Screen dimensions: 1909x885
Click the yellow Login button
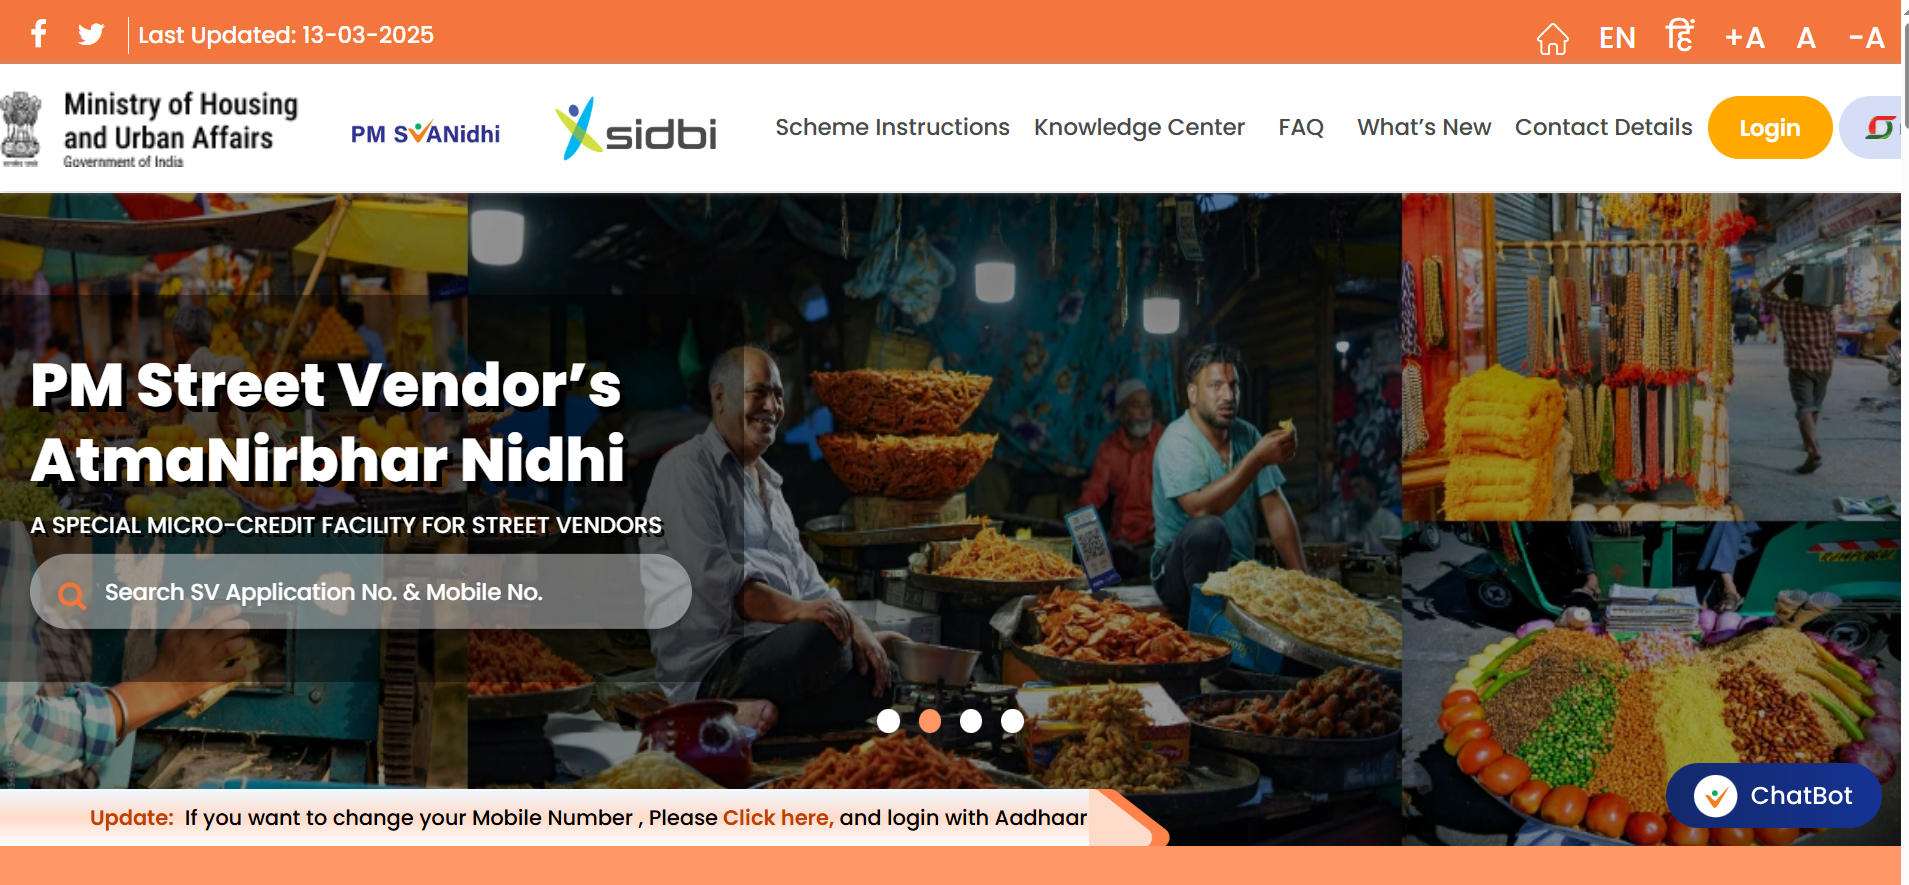pyautogui.click(x=1769, y=127)
